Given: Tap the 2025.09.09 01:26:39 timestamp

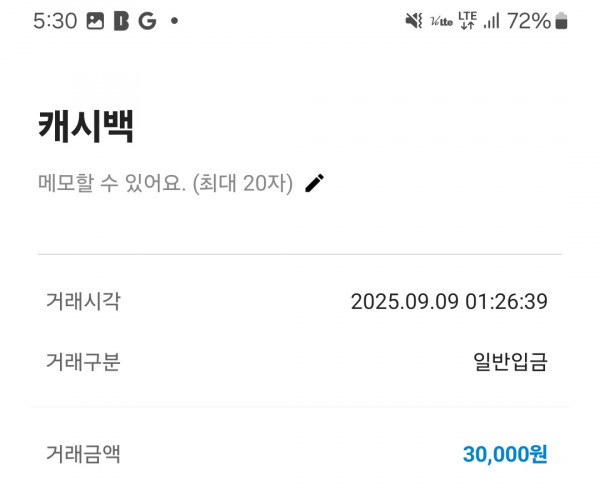Looking at the screenshot, I should pyautogui.click(x=449, y=301).
